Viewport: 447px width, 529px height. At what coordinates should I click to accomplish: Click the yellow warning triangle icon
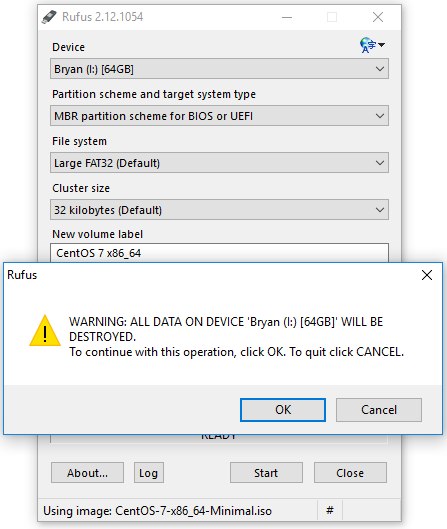click(x=45, y=331)
